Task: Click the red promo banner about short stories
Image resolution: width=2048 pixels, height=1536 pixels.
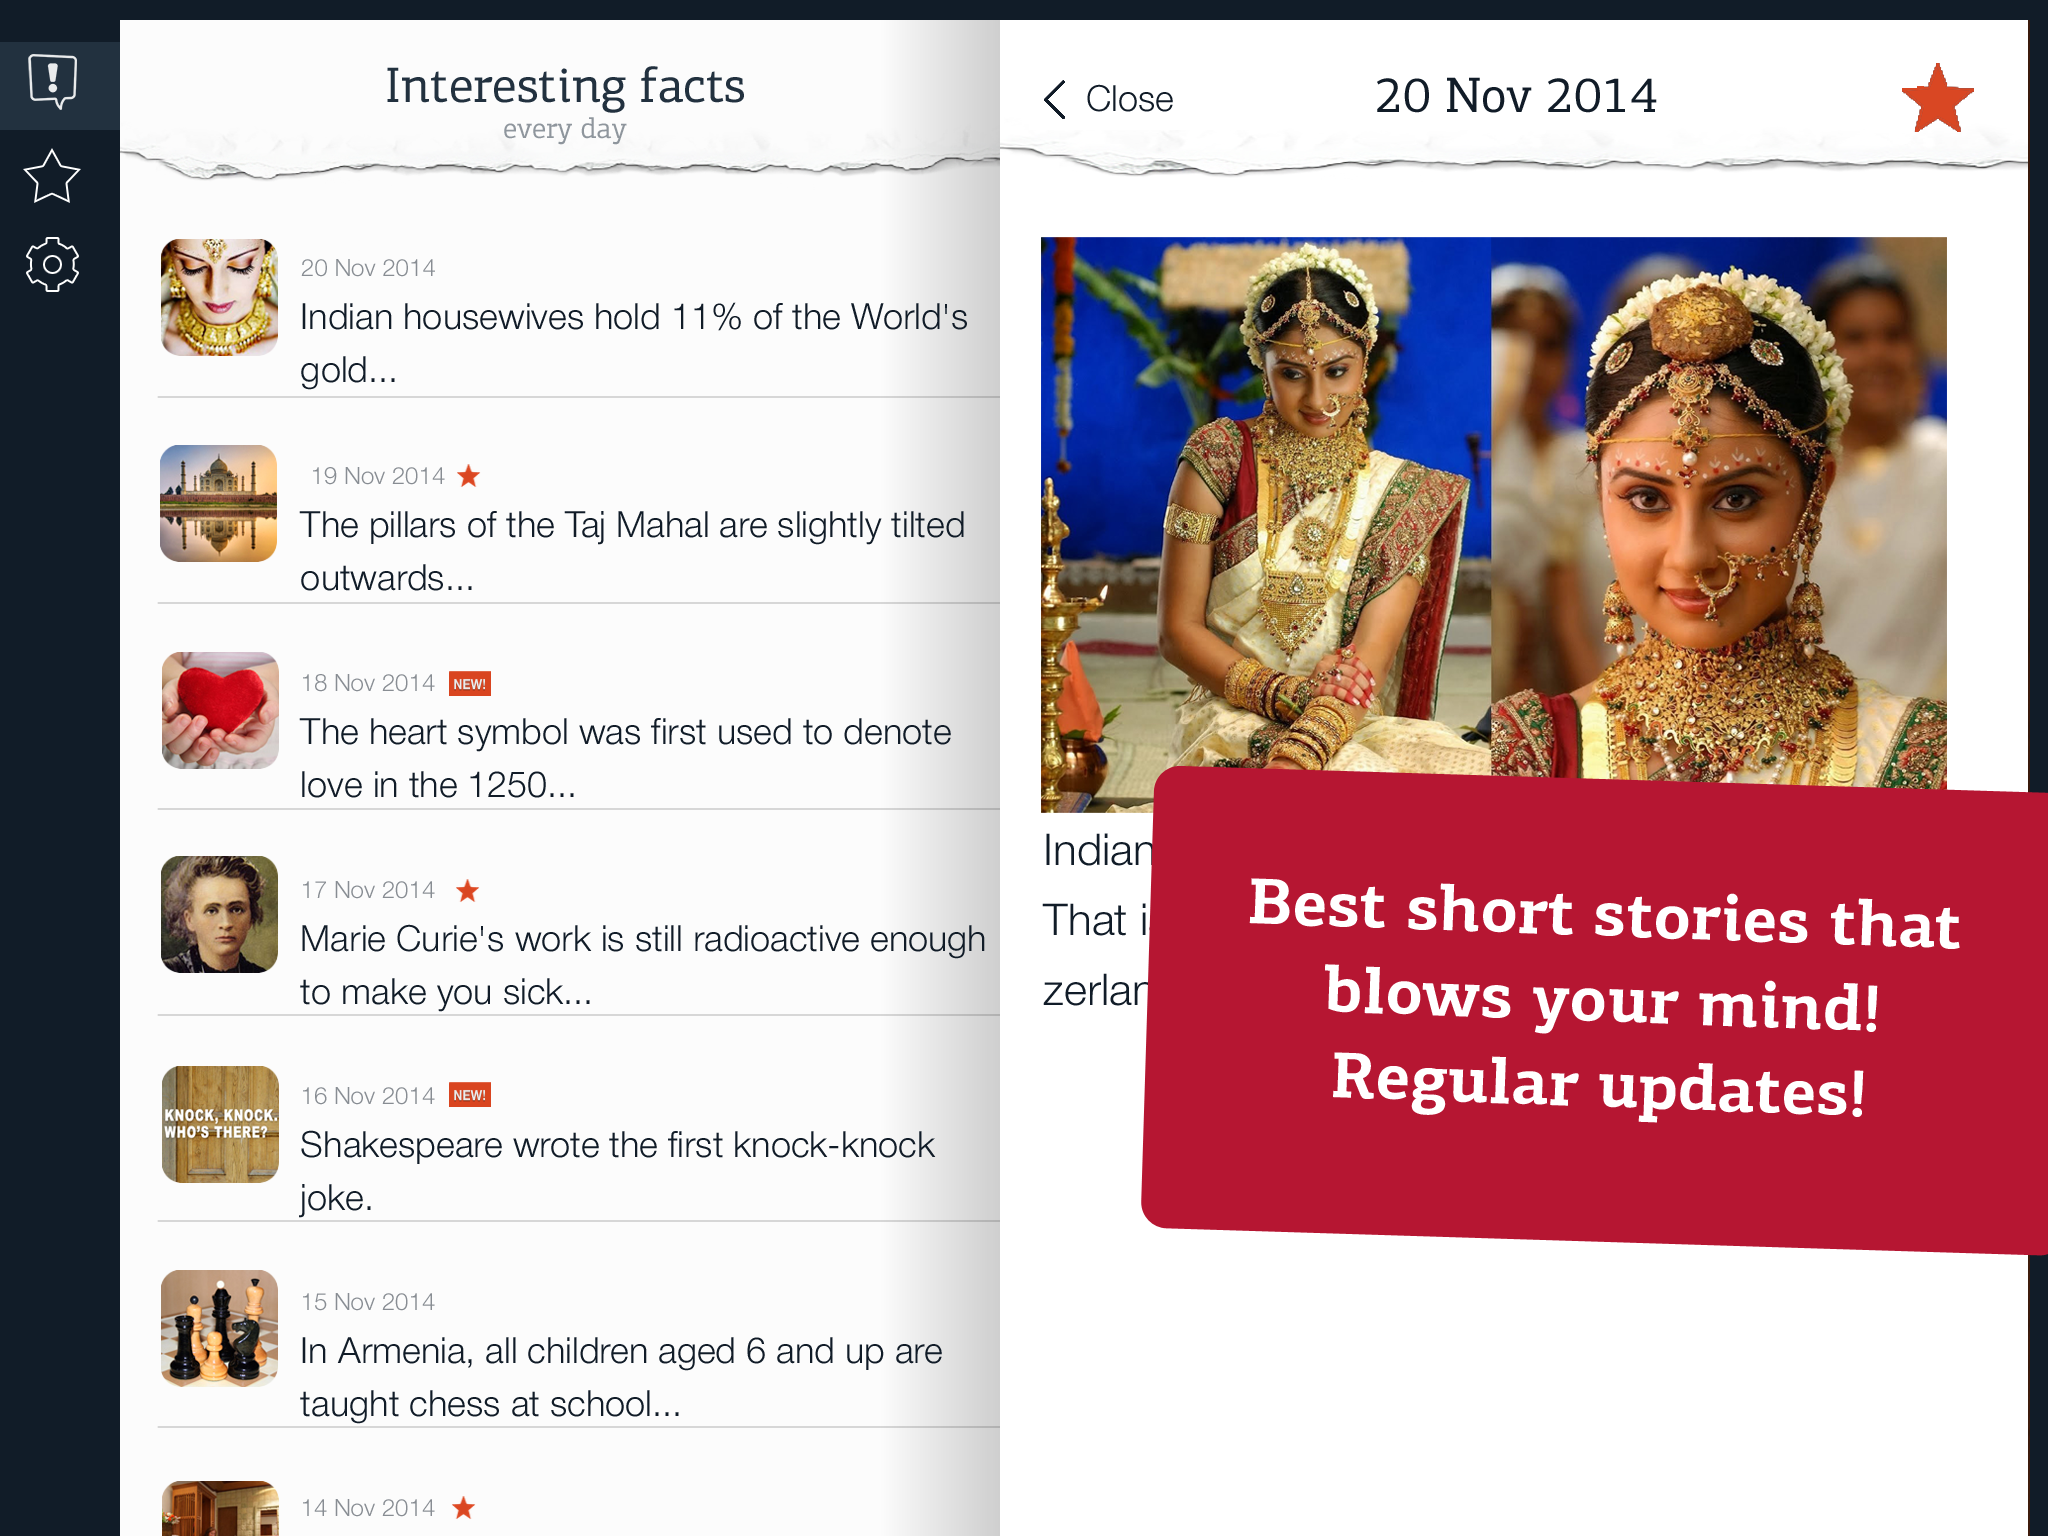Action: 1596,1010
